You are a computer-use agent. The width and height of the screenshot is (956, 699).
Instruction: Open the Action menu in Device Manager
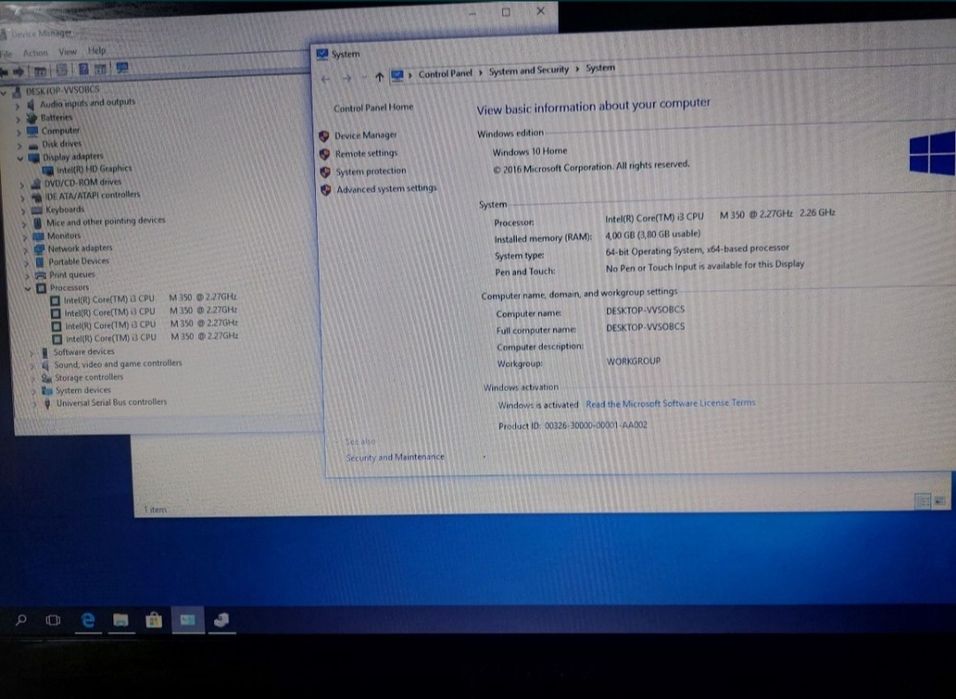click(35, 53)
